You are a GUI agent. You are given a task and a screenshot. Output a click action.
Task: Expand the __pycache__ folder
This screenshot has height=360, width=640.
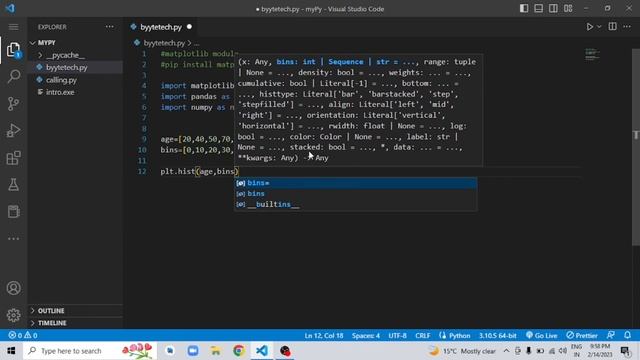click(75, 55)
